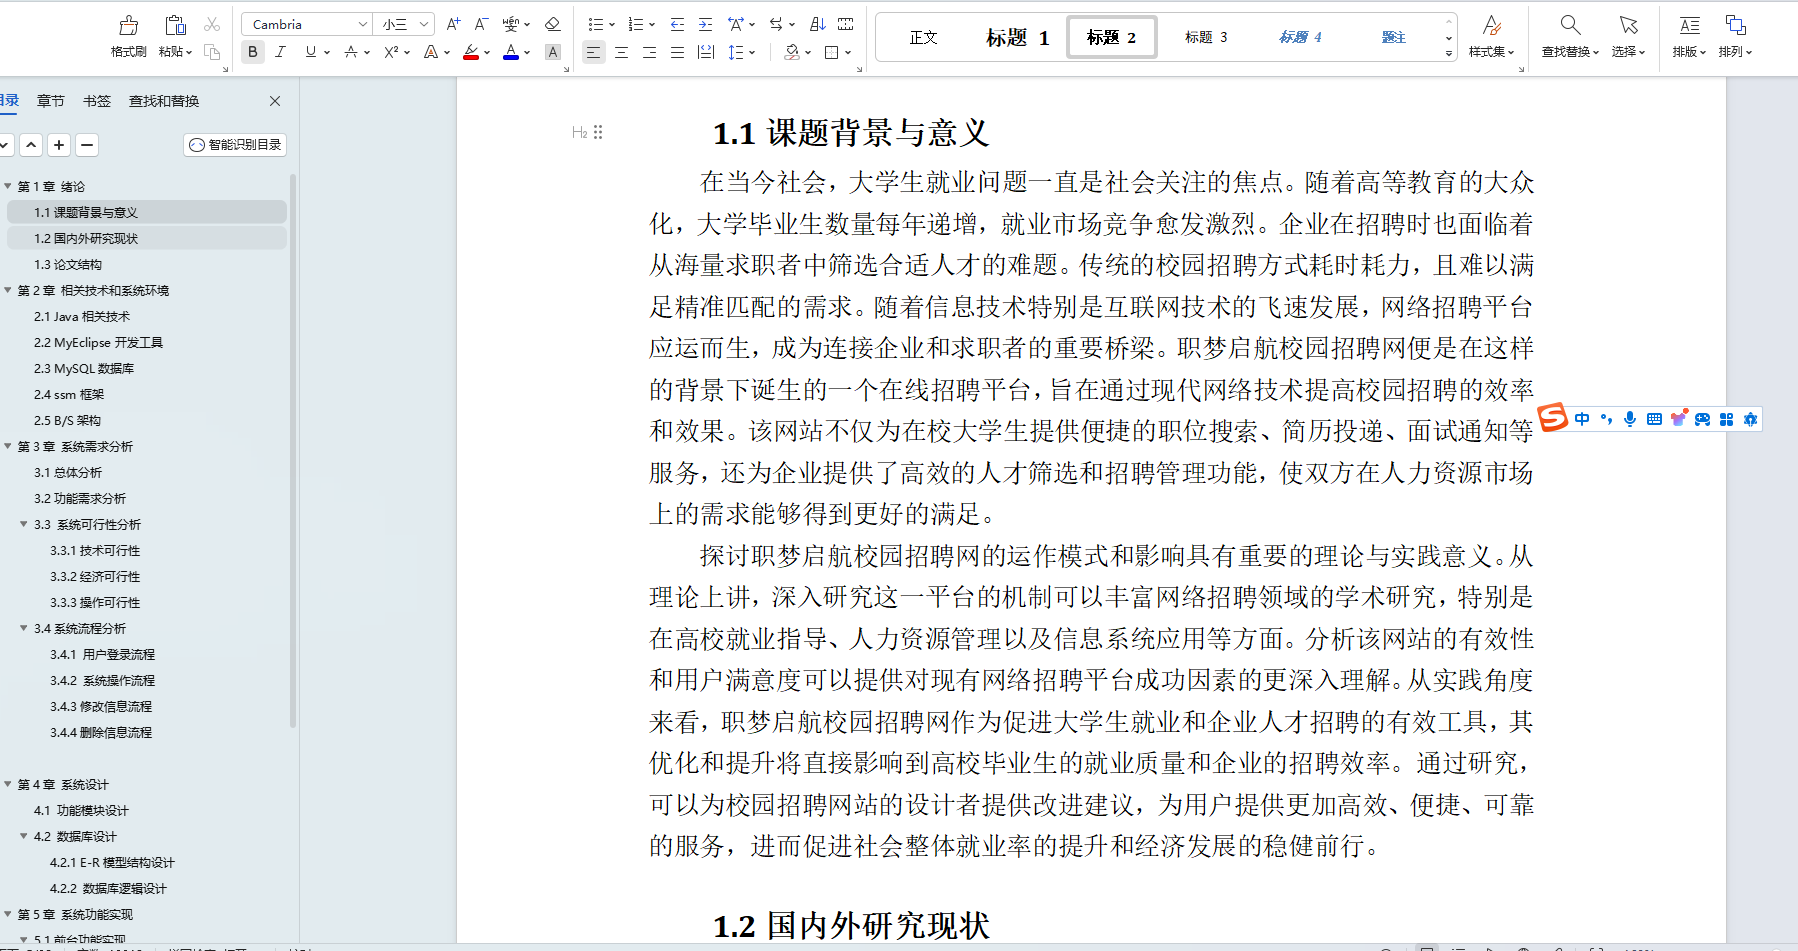Open the 样式集 style sets menu
The height and width of the screenshot is (951, 1798).
[x=1491, y=36]
